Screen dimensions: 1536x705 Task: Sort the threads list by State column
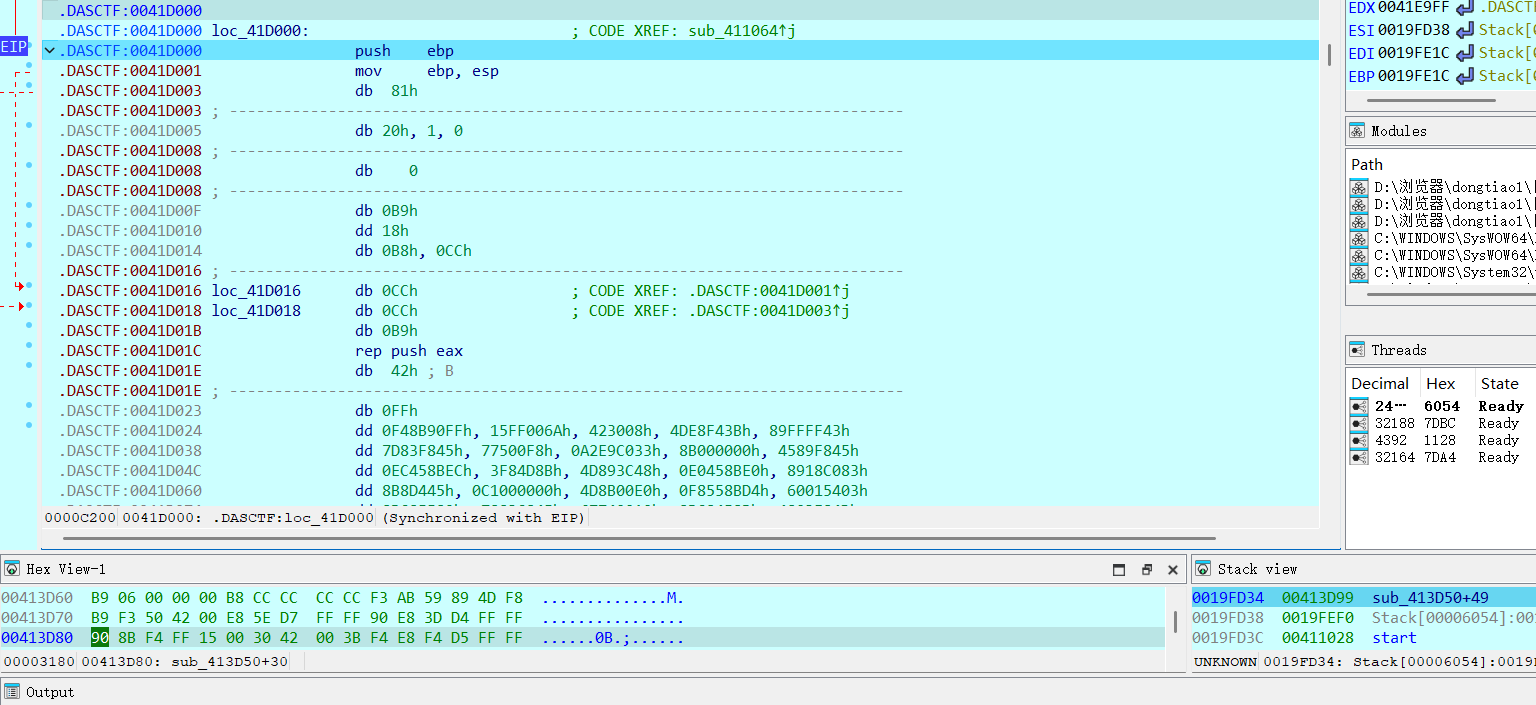point(1500,383)
